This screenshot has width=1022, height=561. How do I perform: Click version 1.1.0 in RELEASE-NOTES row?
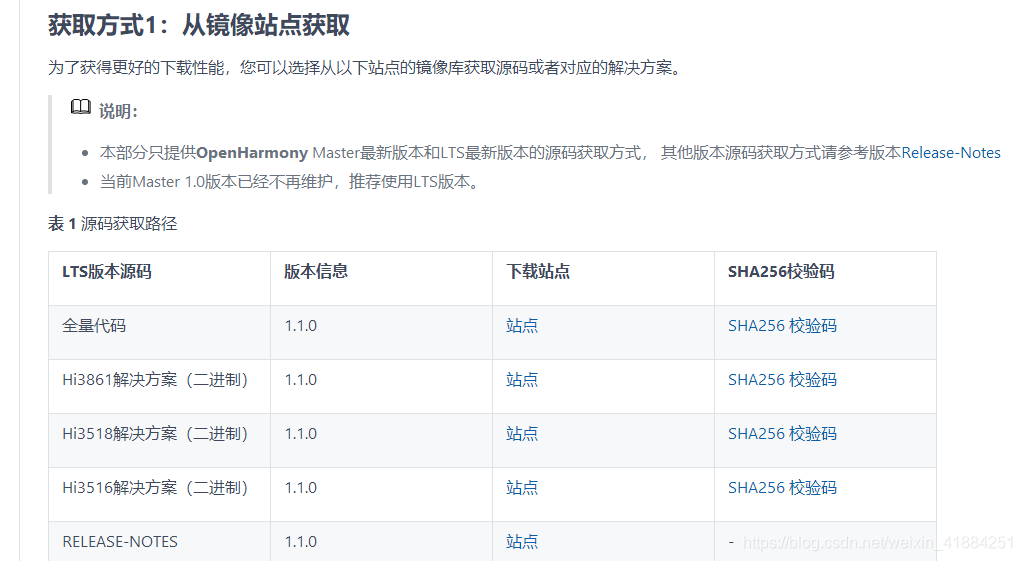point(300,542)
